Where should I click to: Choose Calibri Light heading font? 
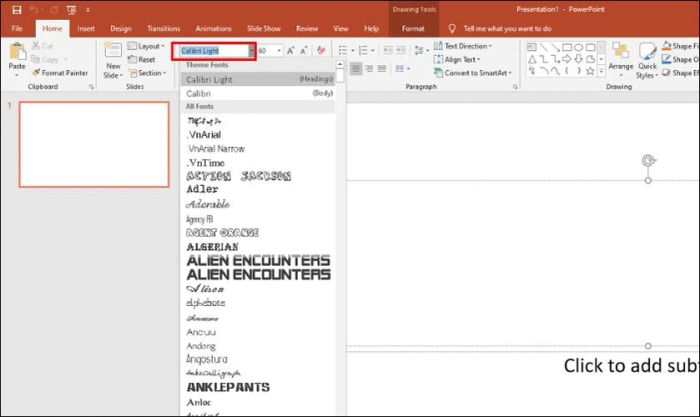point(258,79)
